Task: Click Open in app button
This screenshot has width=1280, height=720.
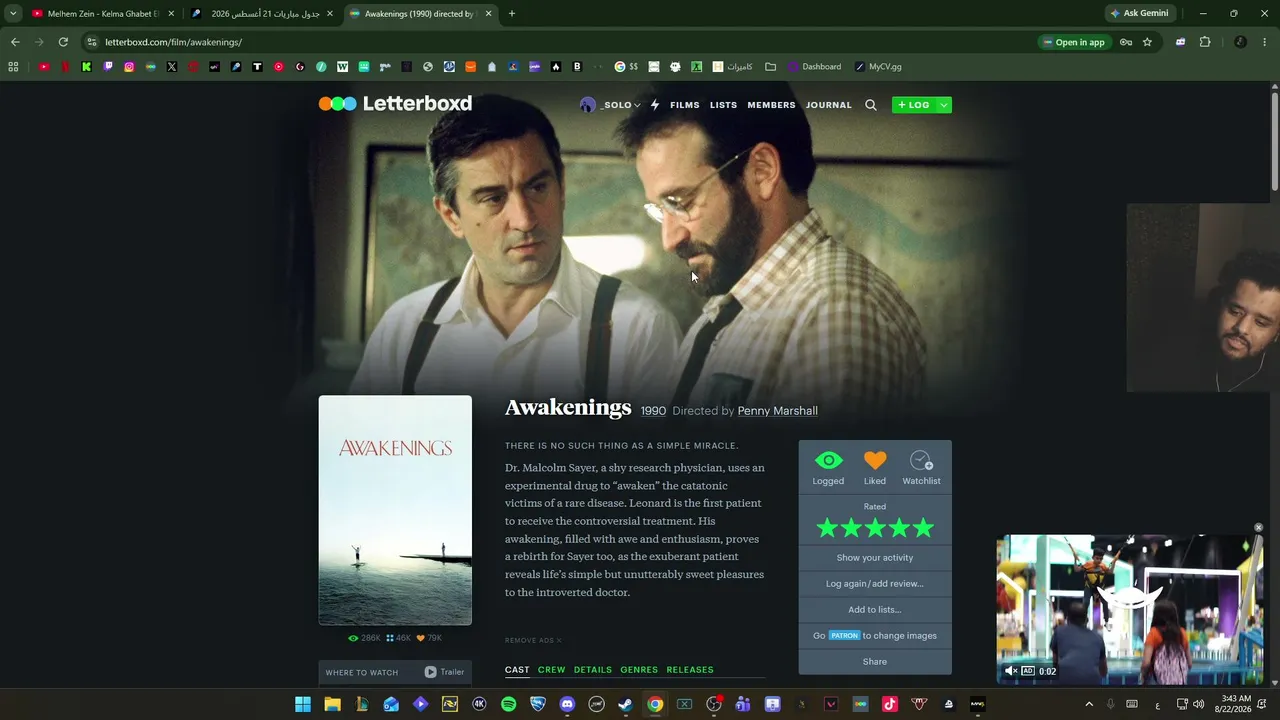Action: point(1074,42)
